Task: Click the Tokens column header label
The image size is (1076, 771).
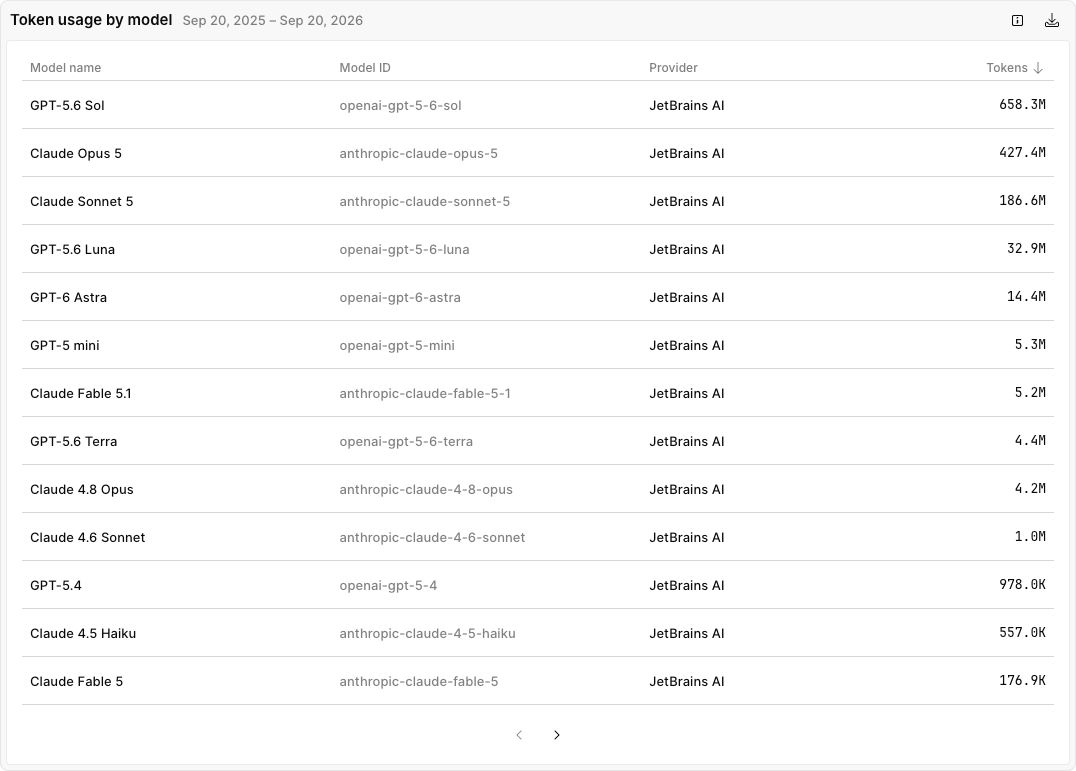Action: coord(1007,68)
